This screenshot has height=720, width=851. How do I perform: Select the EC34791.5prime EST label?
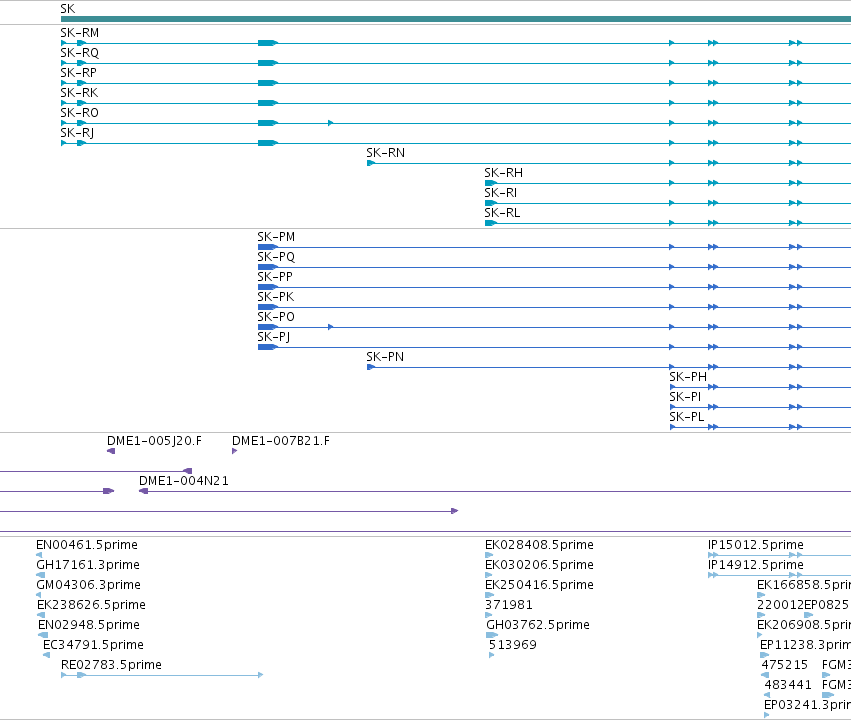click(x=93, y=646)
